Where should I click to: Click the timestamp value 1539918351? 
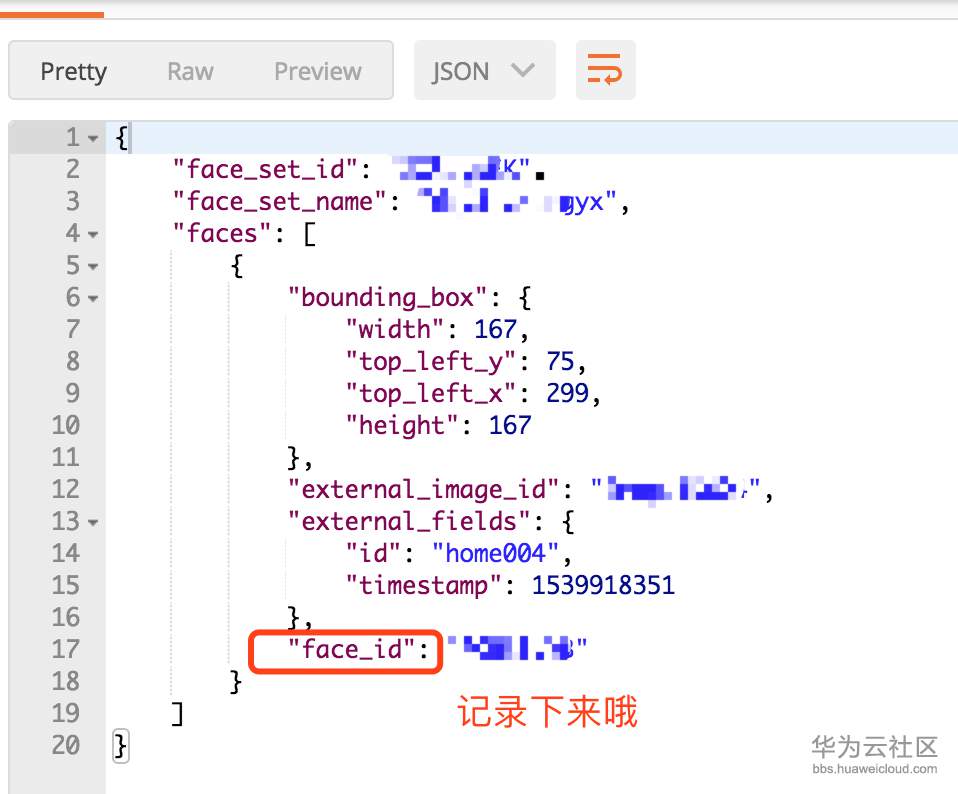[x=603, y=585]
